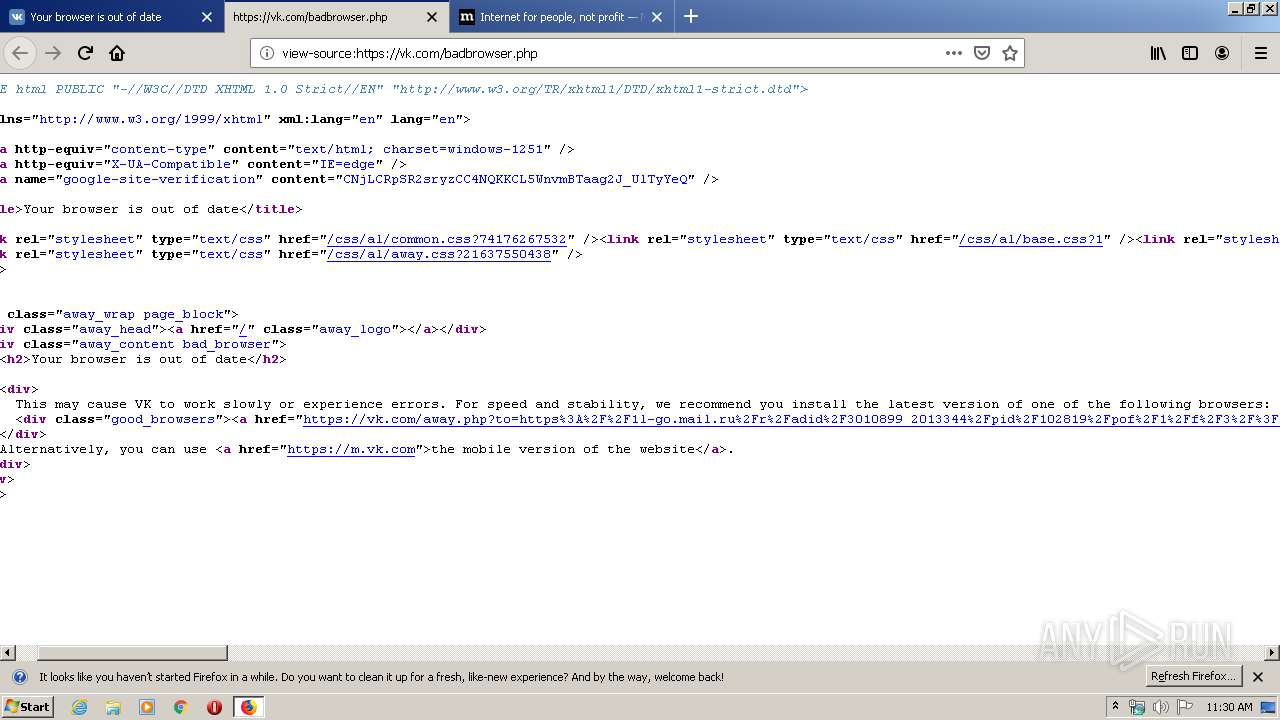Open the Action Center flag icon
The image size is (1280, 720).
1185,707
